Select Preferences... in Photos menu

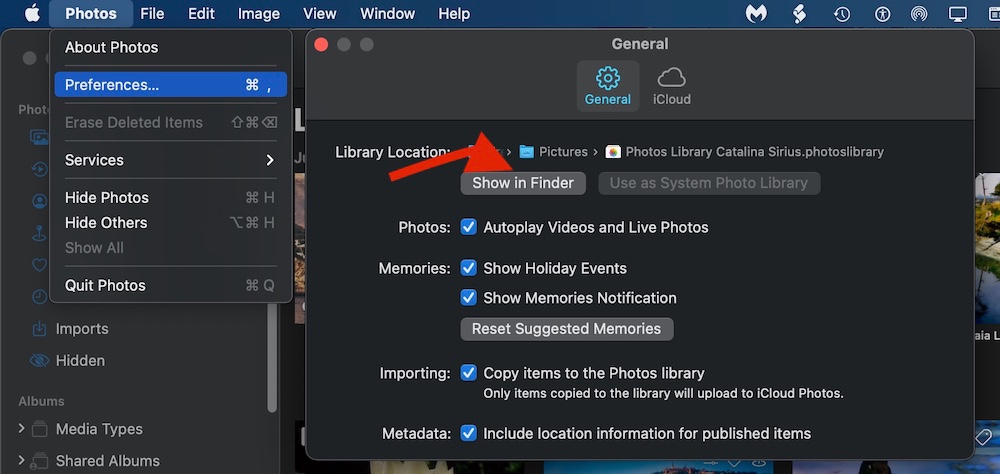pyautogui.click(x=170, y=85)
